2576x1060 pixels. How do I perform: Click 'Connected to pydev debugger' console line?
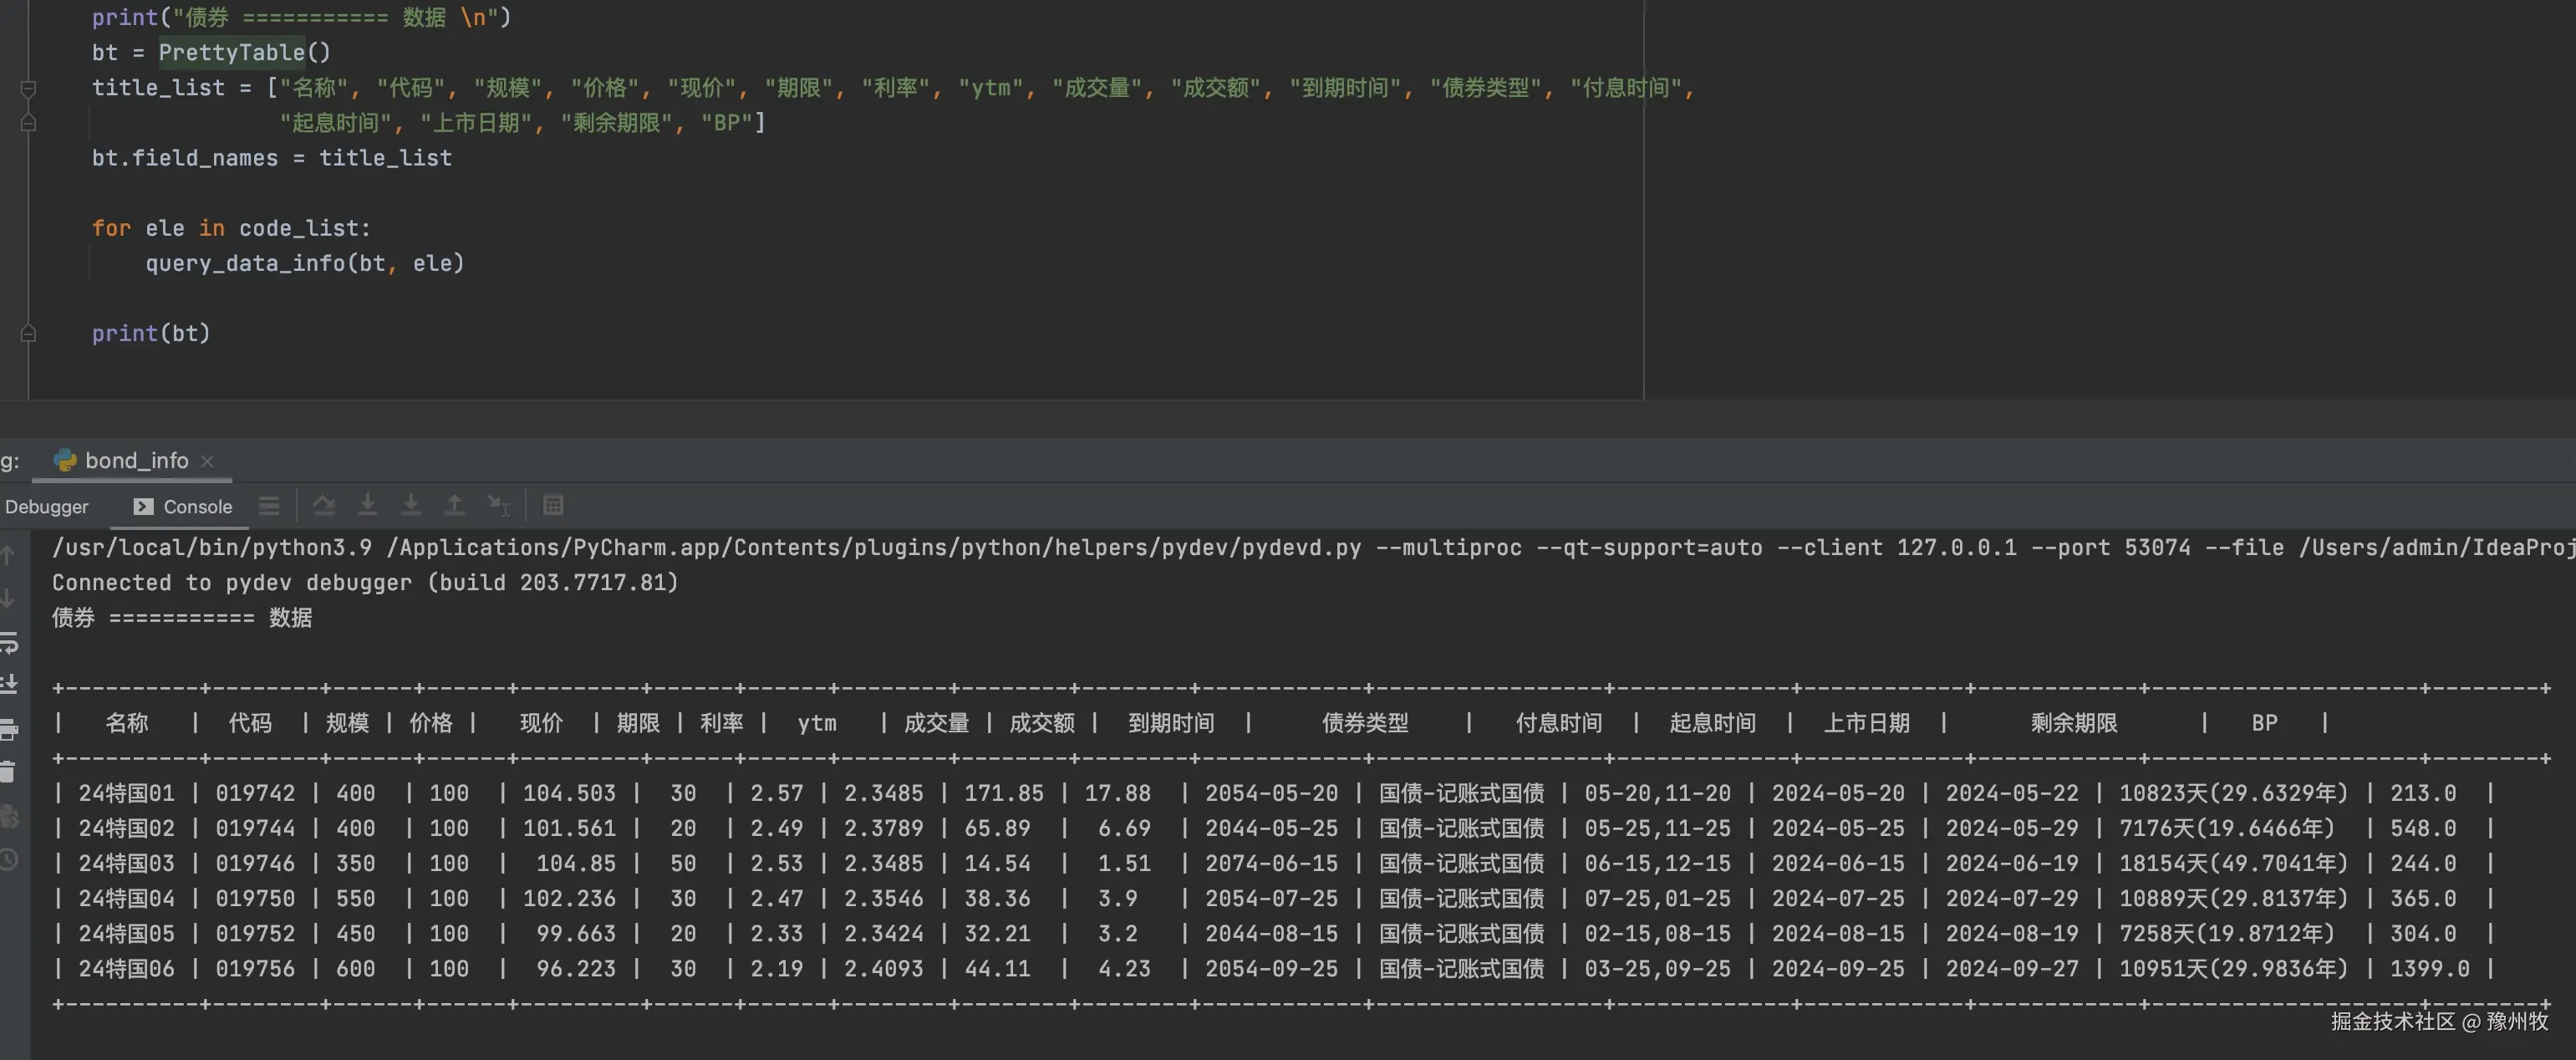[x=365, y=582]
